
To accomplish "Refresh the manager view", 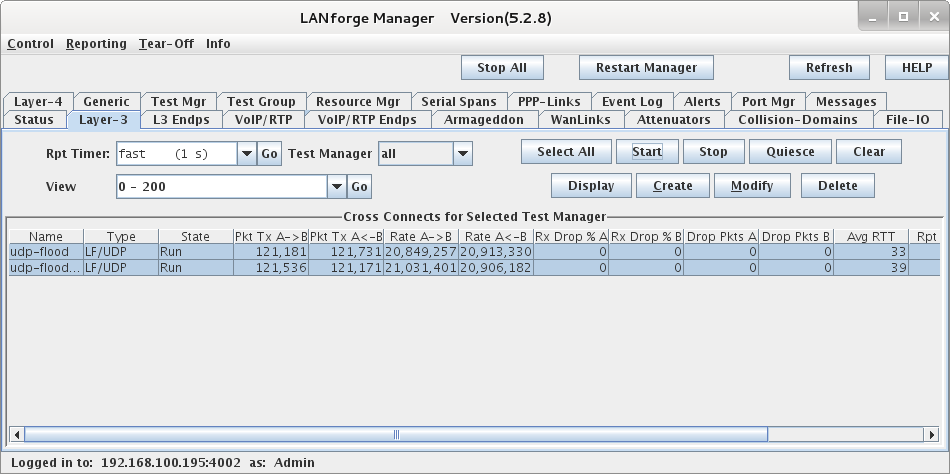I will 829,68.
